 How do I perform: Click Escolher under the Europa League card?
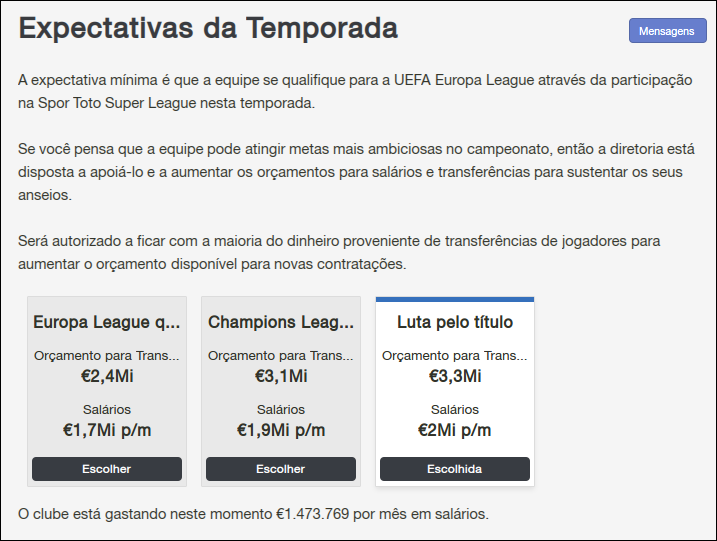tap(107, 469)
